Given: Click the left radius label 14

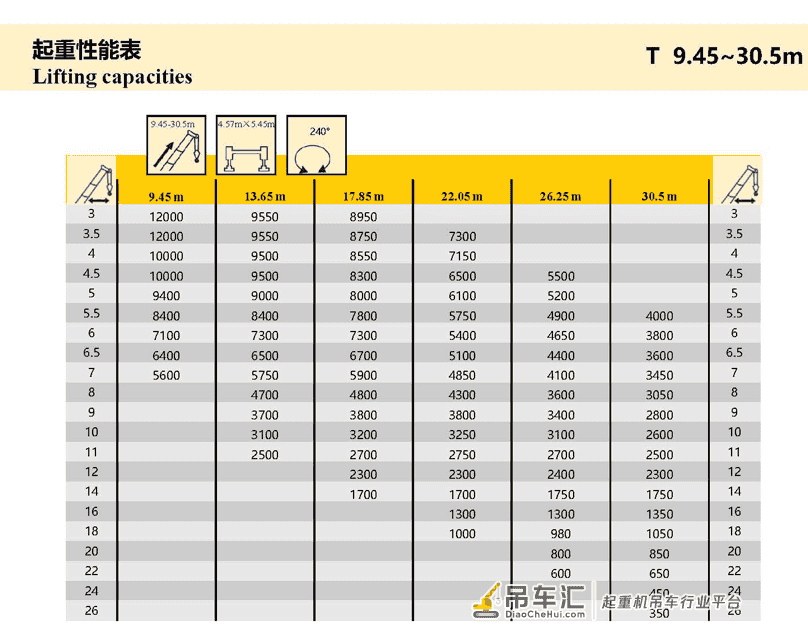Looking at the screenshot, I should [x=91, y=491].
